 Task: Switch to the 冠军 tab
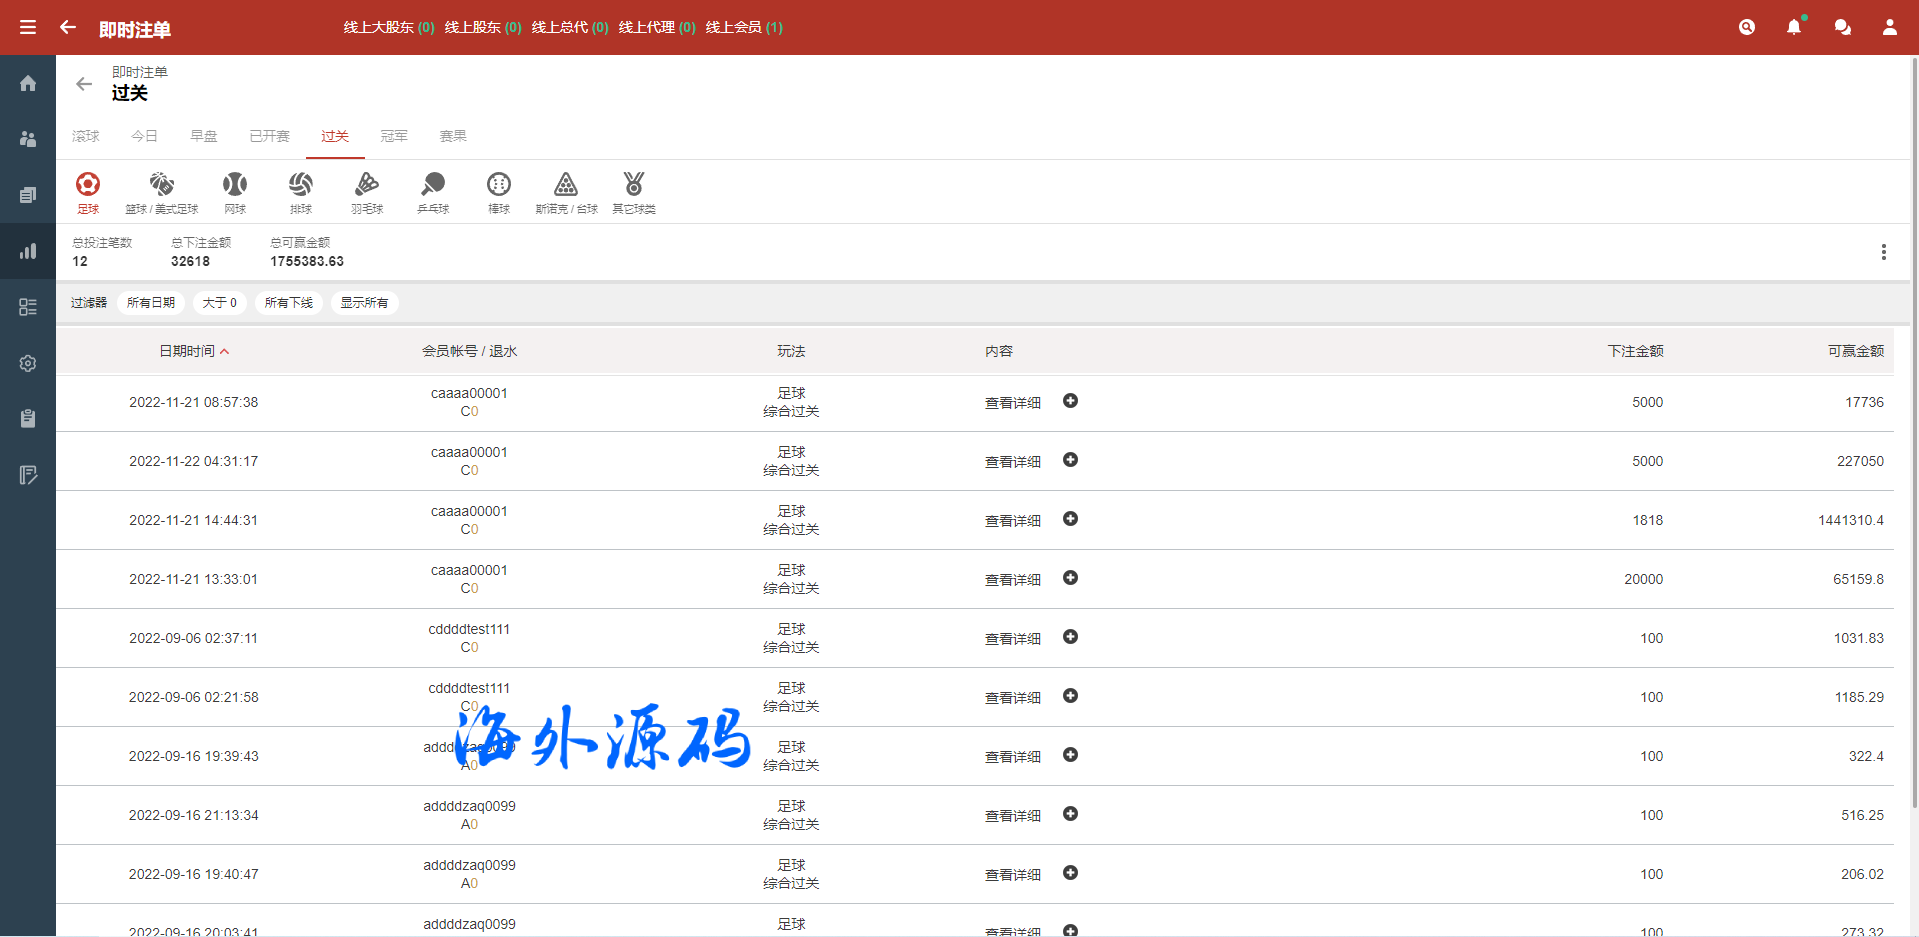(x=394, y=136)
